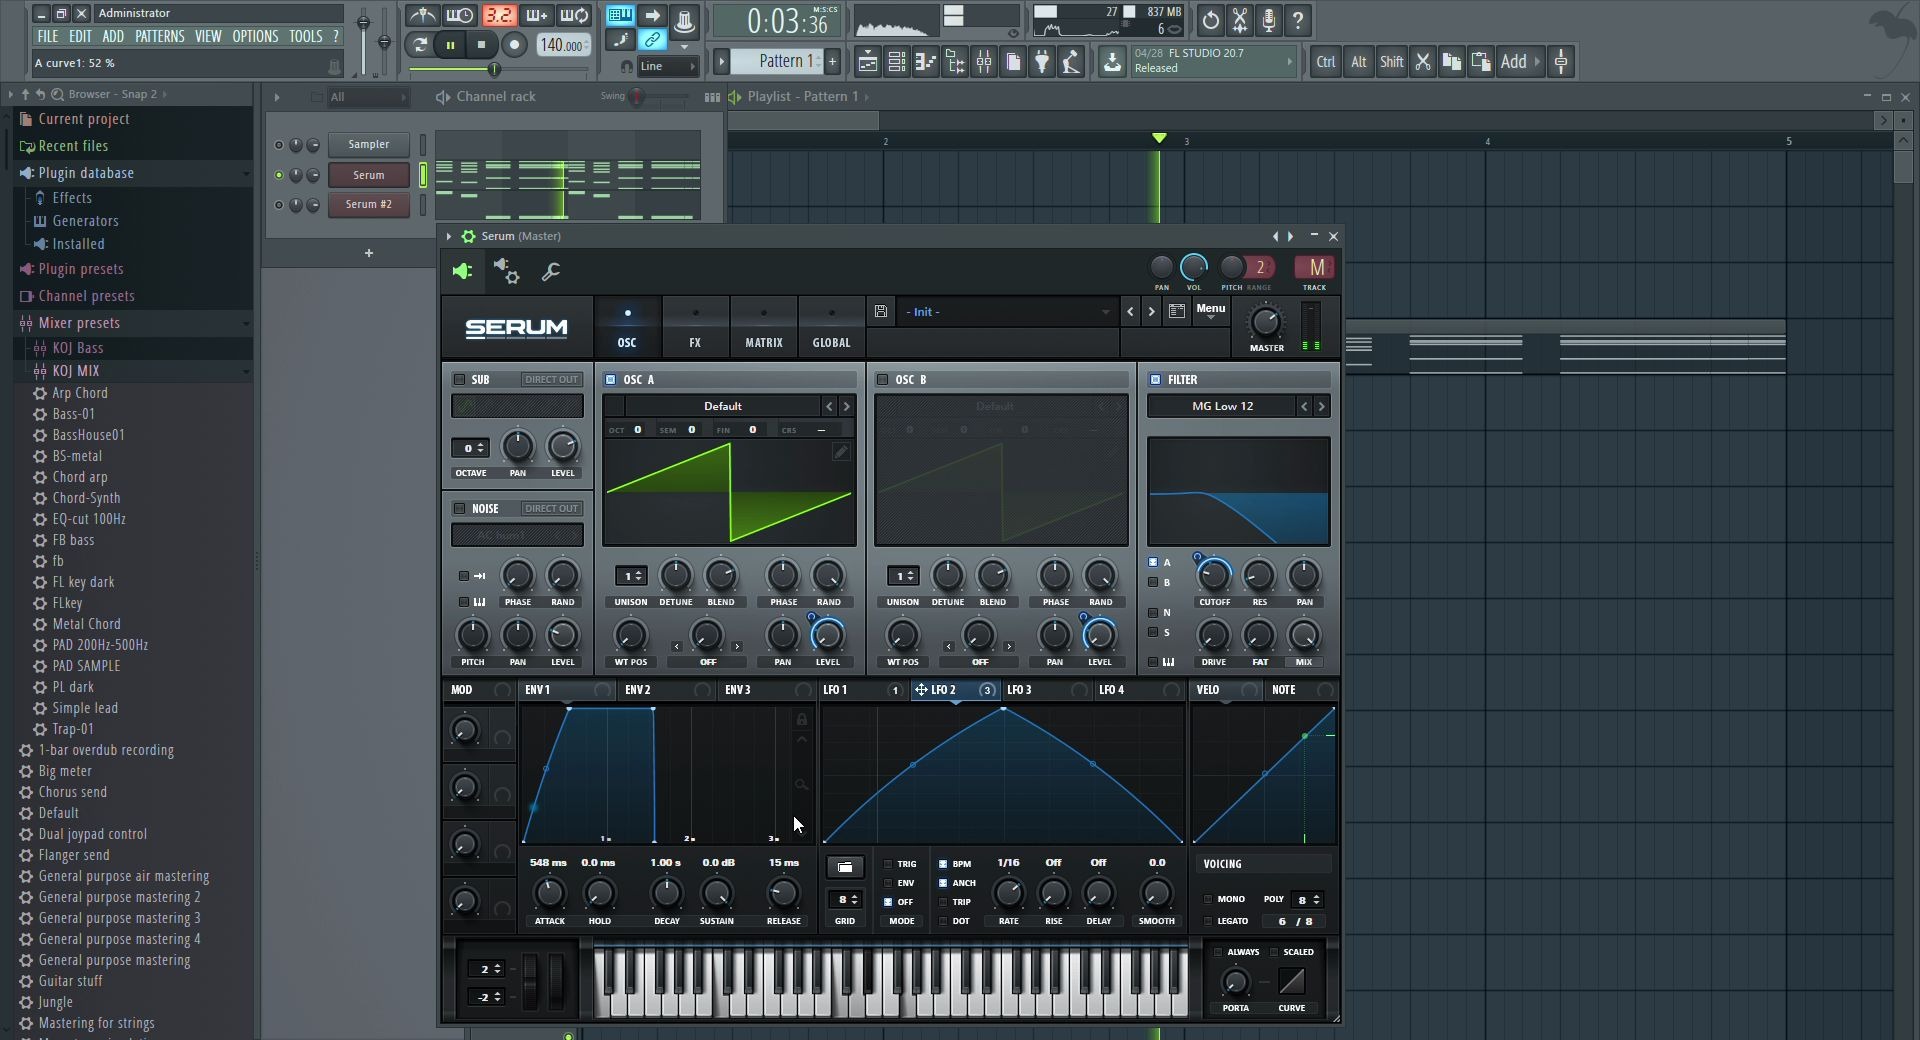Open the LFO shape folder icon
Viewport: 1920px width, 1040px height.
tap(845, 867)
